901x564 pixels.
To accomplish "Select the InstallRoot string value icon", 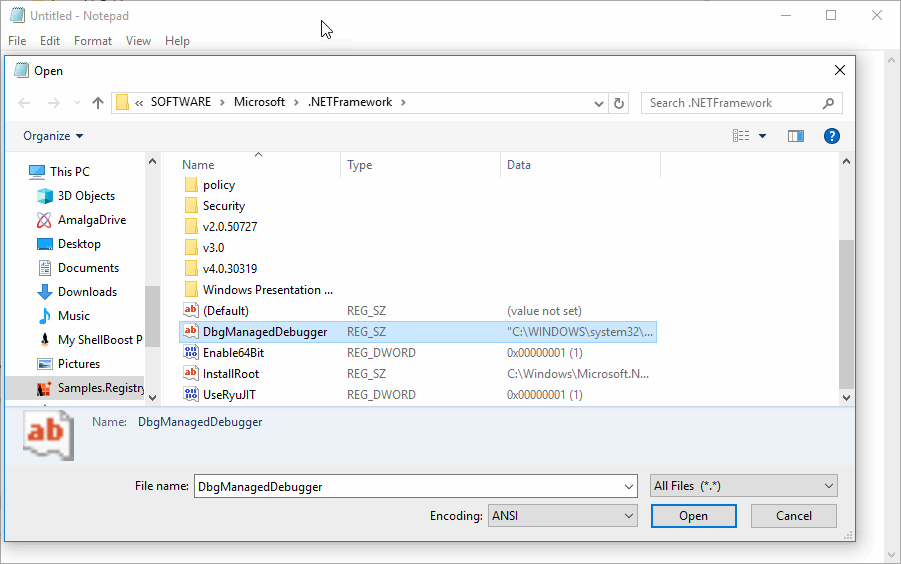I will (191, 373).
